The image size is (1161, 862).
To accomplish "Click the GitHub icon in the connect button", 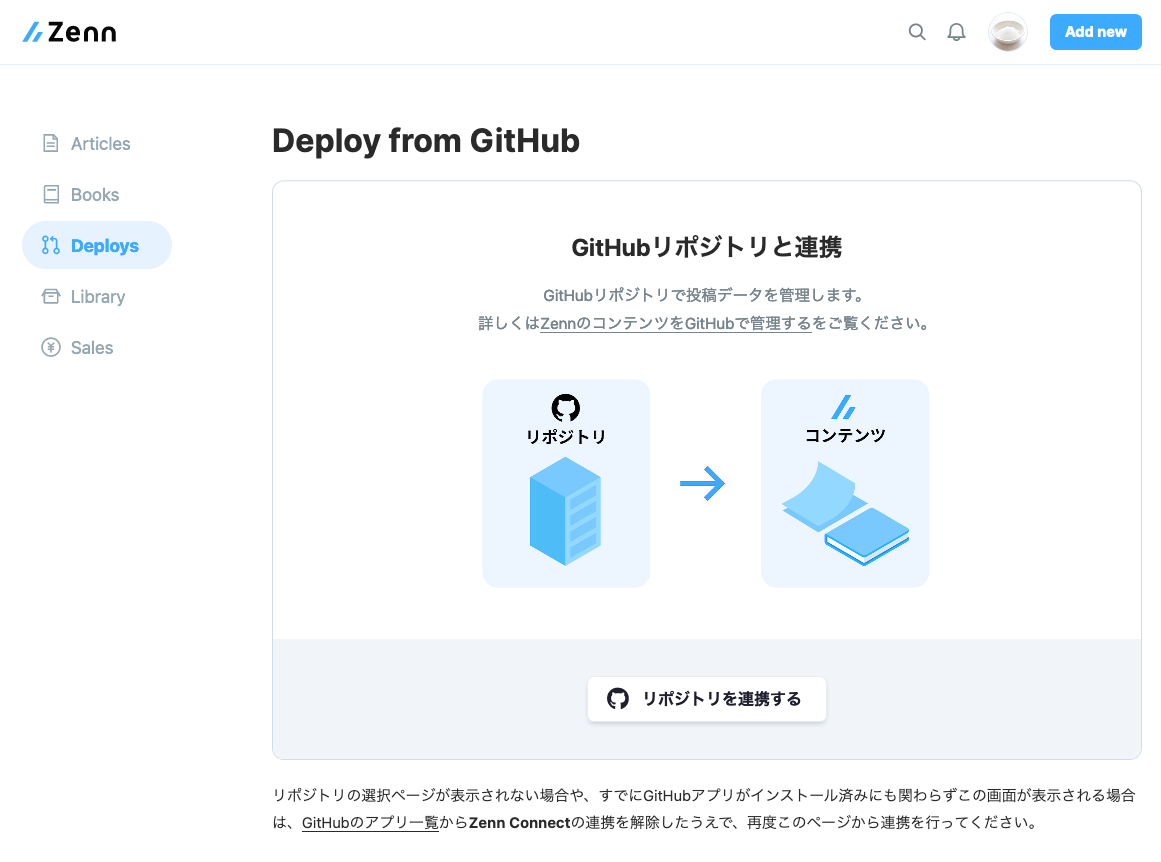I will [x=618, y=698].
